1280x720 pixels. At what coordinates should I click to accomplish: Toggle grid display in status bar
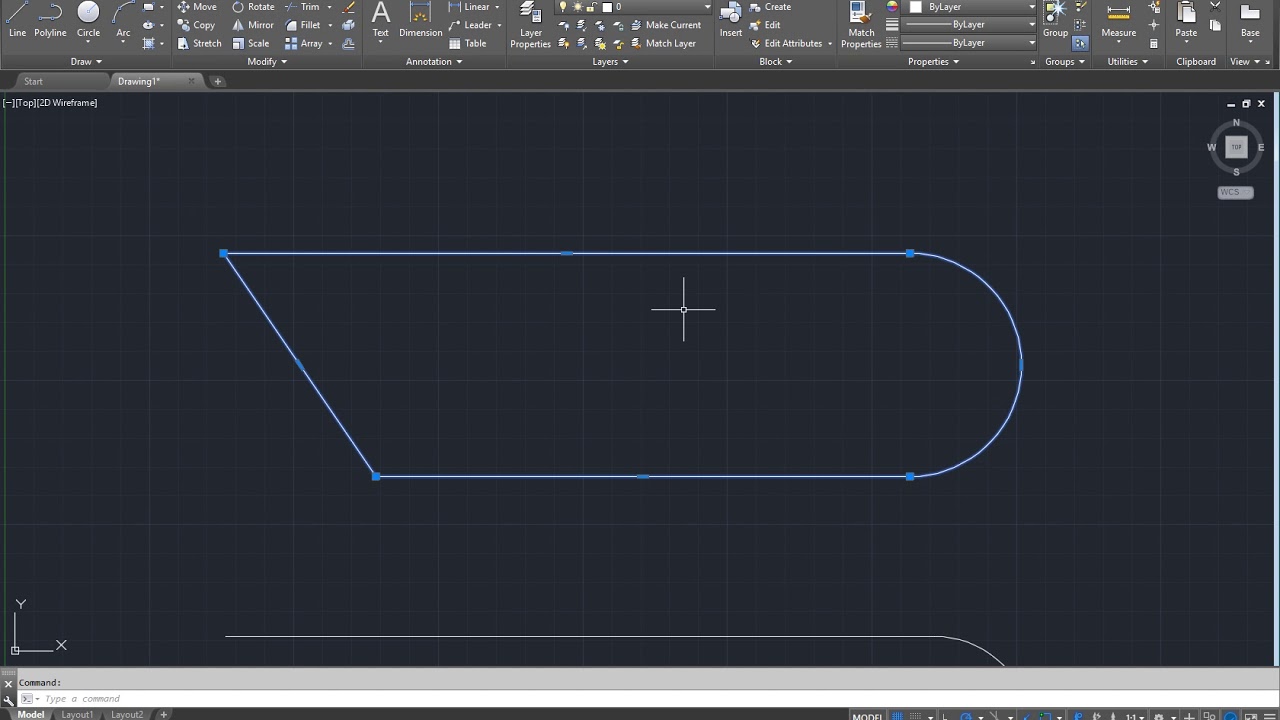pyautogui.click(x=897, y=715)
